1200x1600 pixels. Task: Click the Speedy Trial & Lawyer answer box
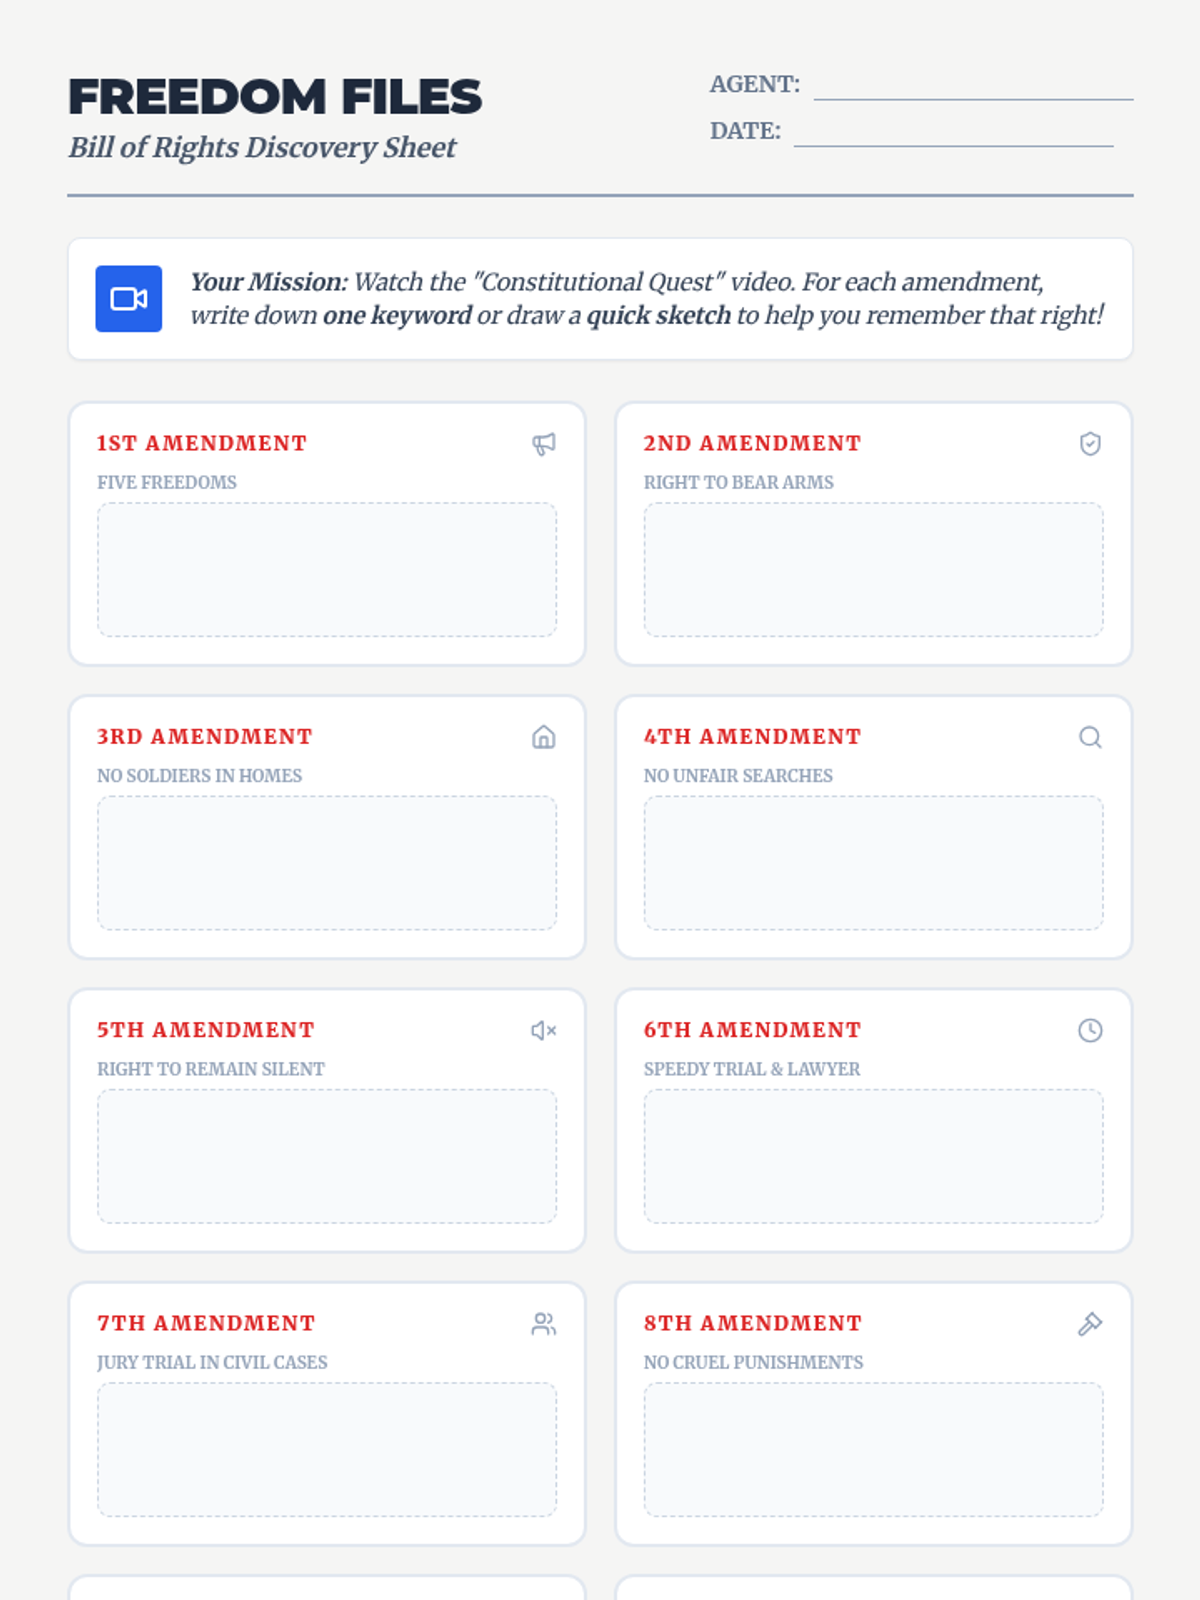[874, 1156]
